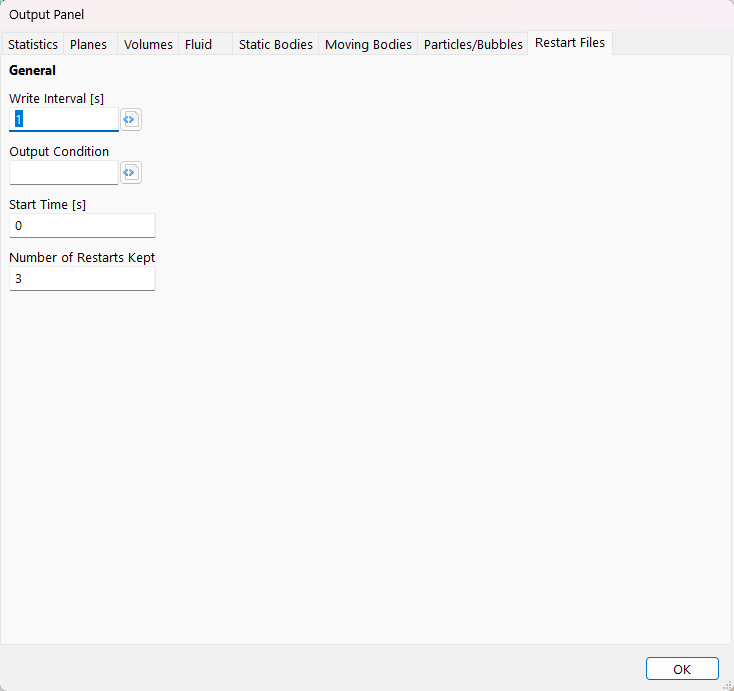
Task: Focus the Output Condition text field
Action: click(64, 173)
